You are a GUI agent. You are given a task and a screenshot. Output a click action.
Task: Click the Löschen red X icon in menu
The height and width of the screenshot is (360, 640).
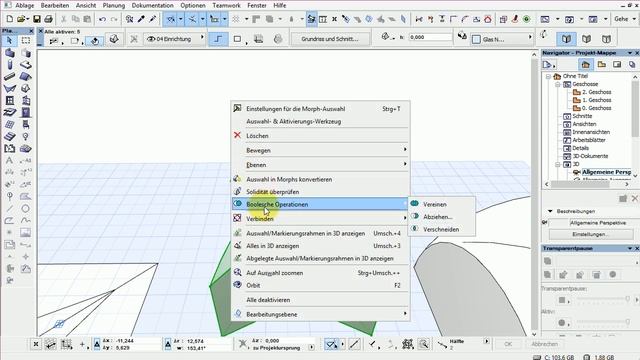[x=237, y=135]
